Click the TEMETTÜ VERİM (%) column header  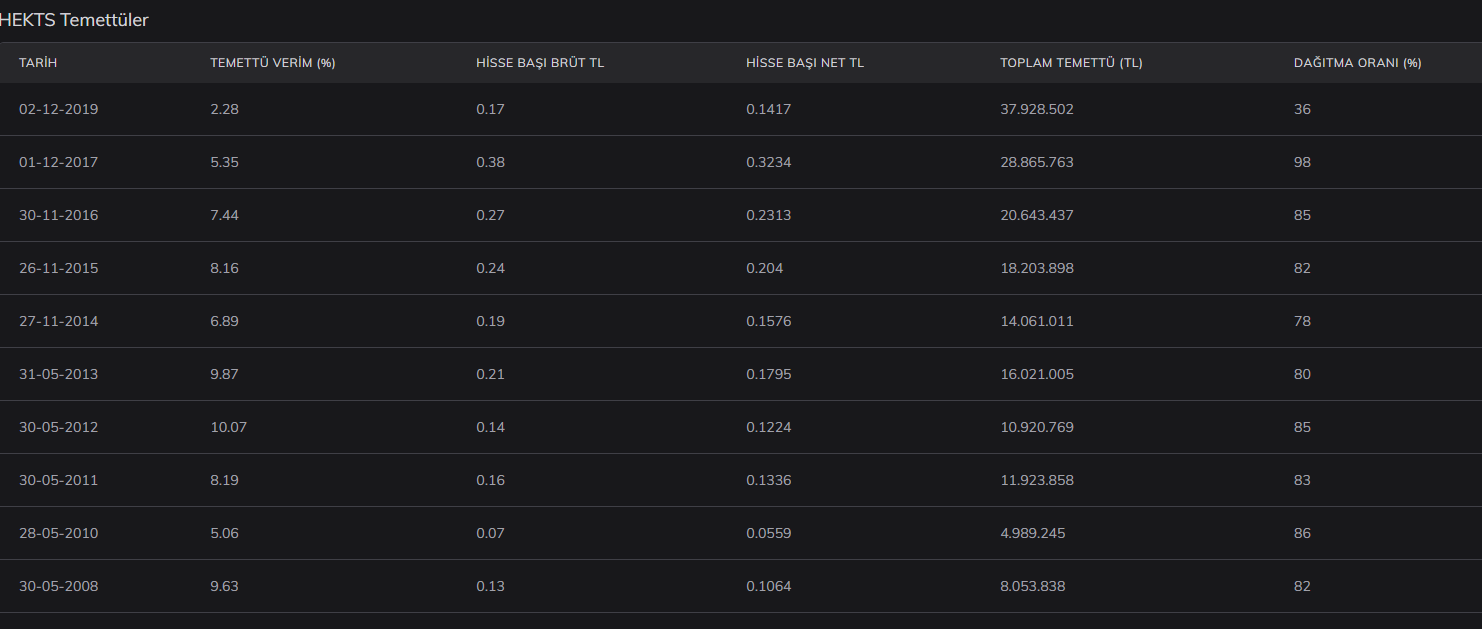click(272, 63)
